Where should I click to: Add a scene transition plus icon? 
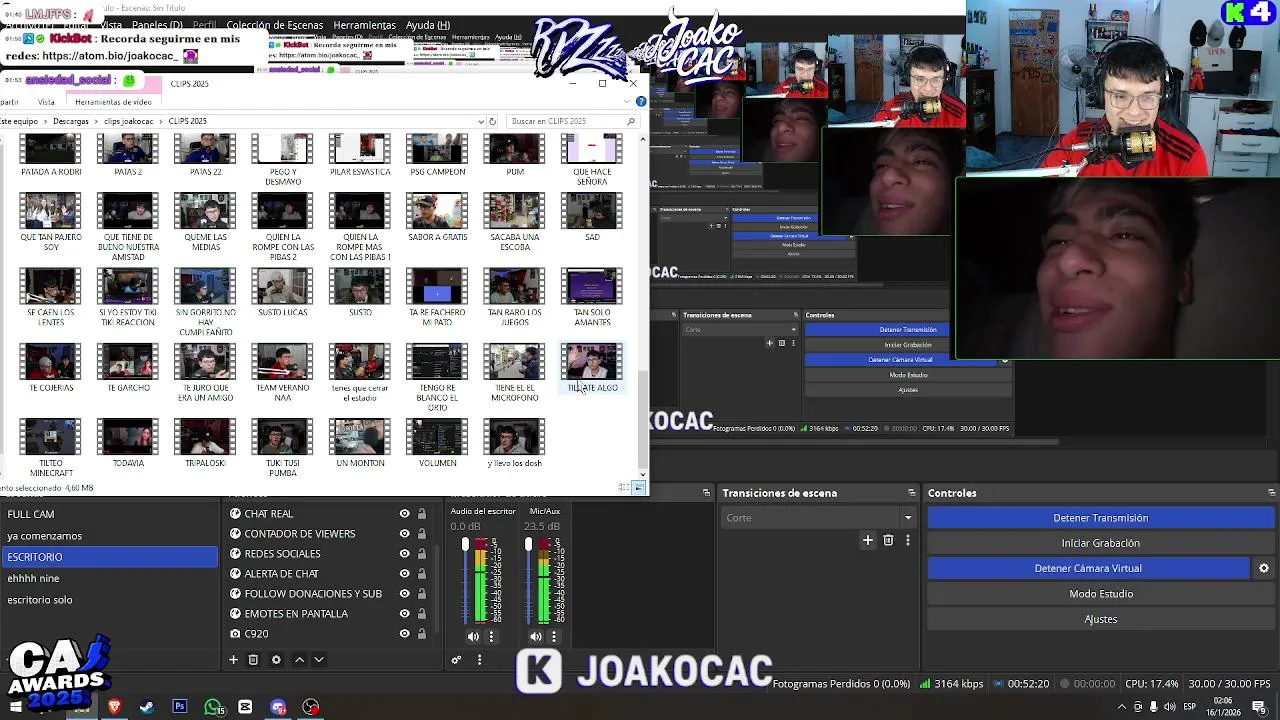click(868, 540)
